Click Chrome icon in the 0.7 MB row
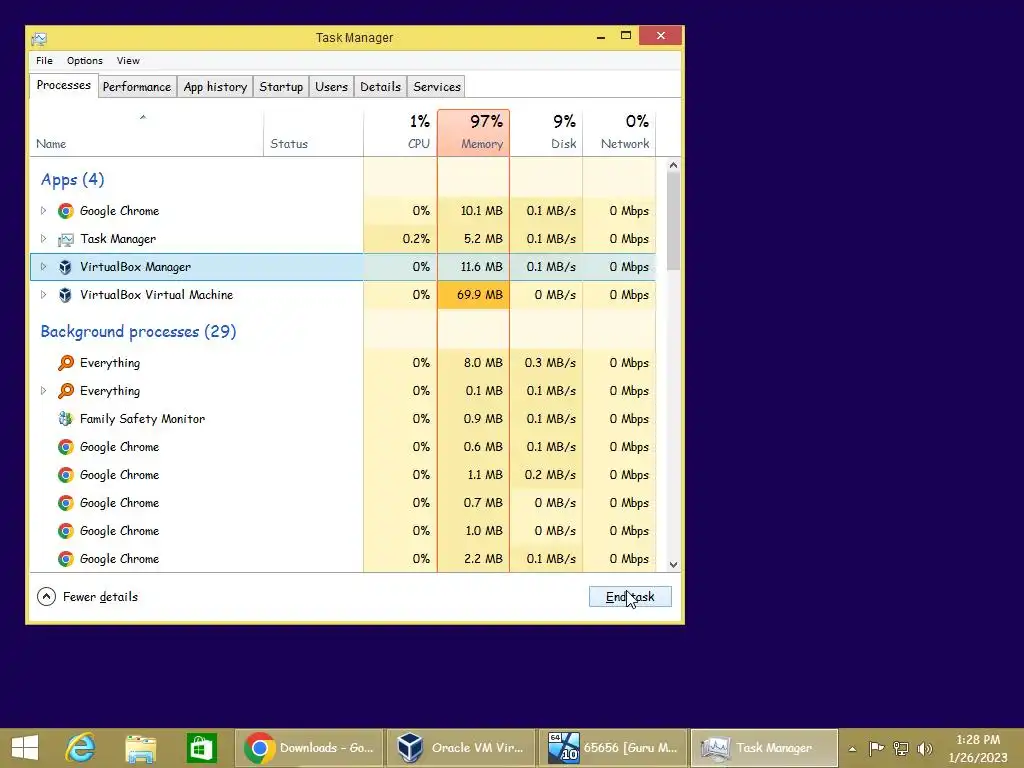 click(x=65, y=503)
